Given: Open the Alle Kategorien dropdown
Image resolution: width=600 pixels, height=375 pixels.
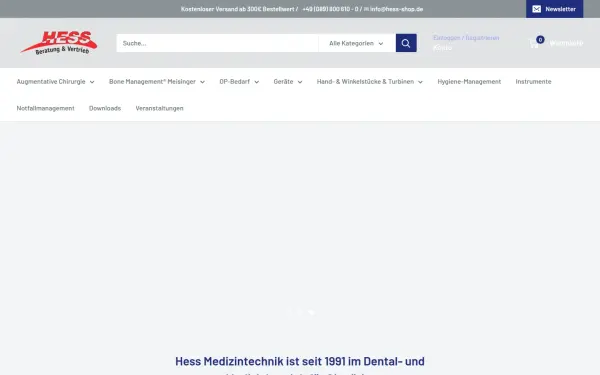Looking at the screenshot, I should 356,43.
